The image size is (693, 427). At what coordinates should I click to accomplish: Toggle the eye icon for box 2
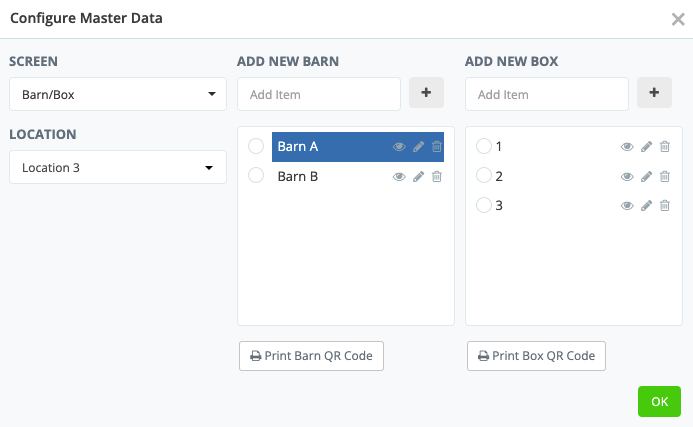click(x=627, y=177)
